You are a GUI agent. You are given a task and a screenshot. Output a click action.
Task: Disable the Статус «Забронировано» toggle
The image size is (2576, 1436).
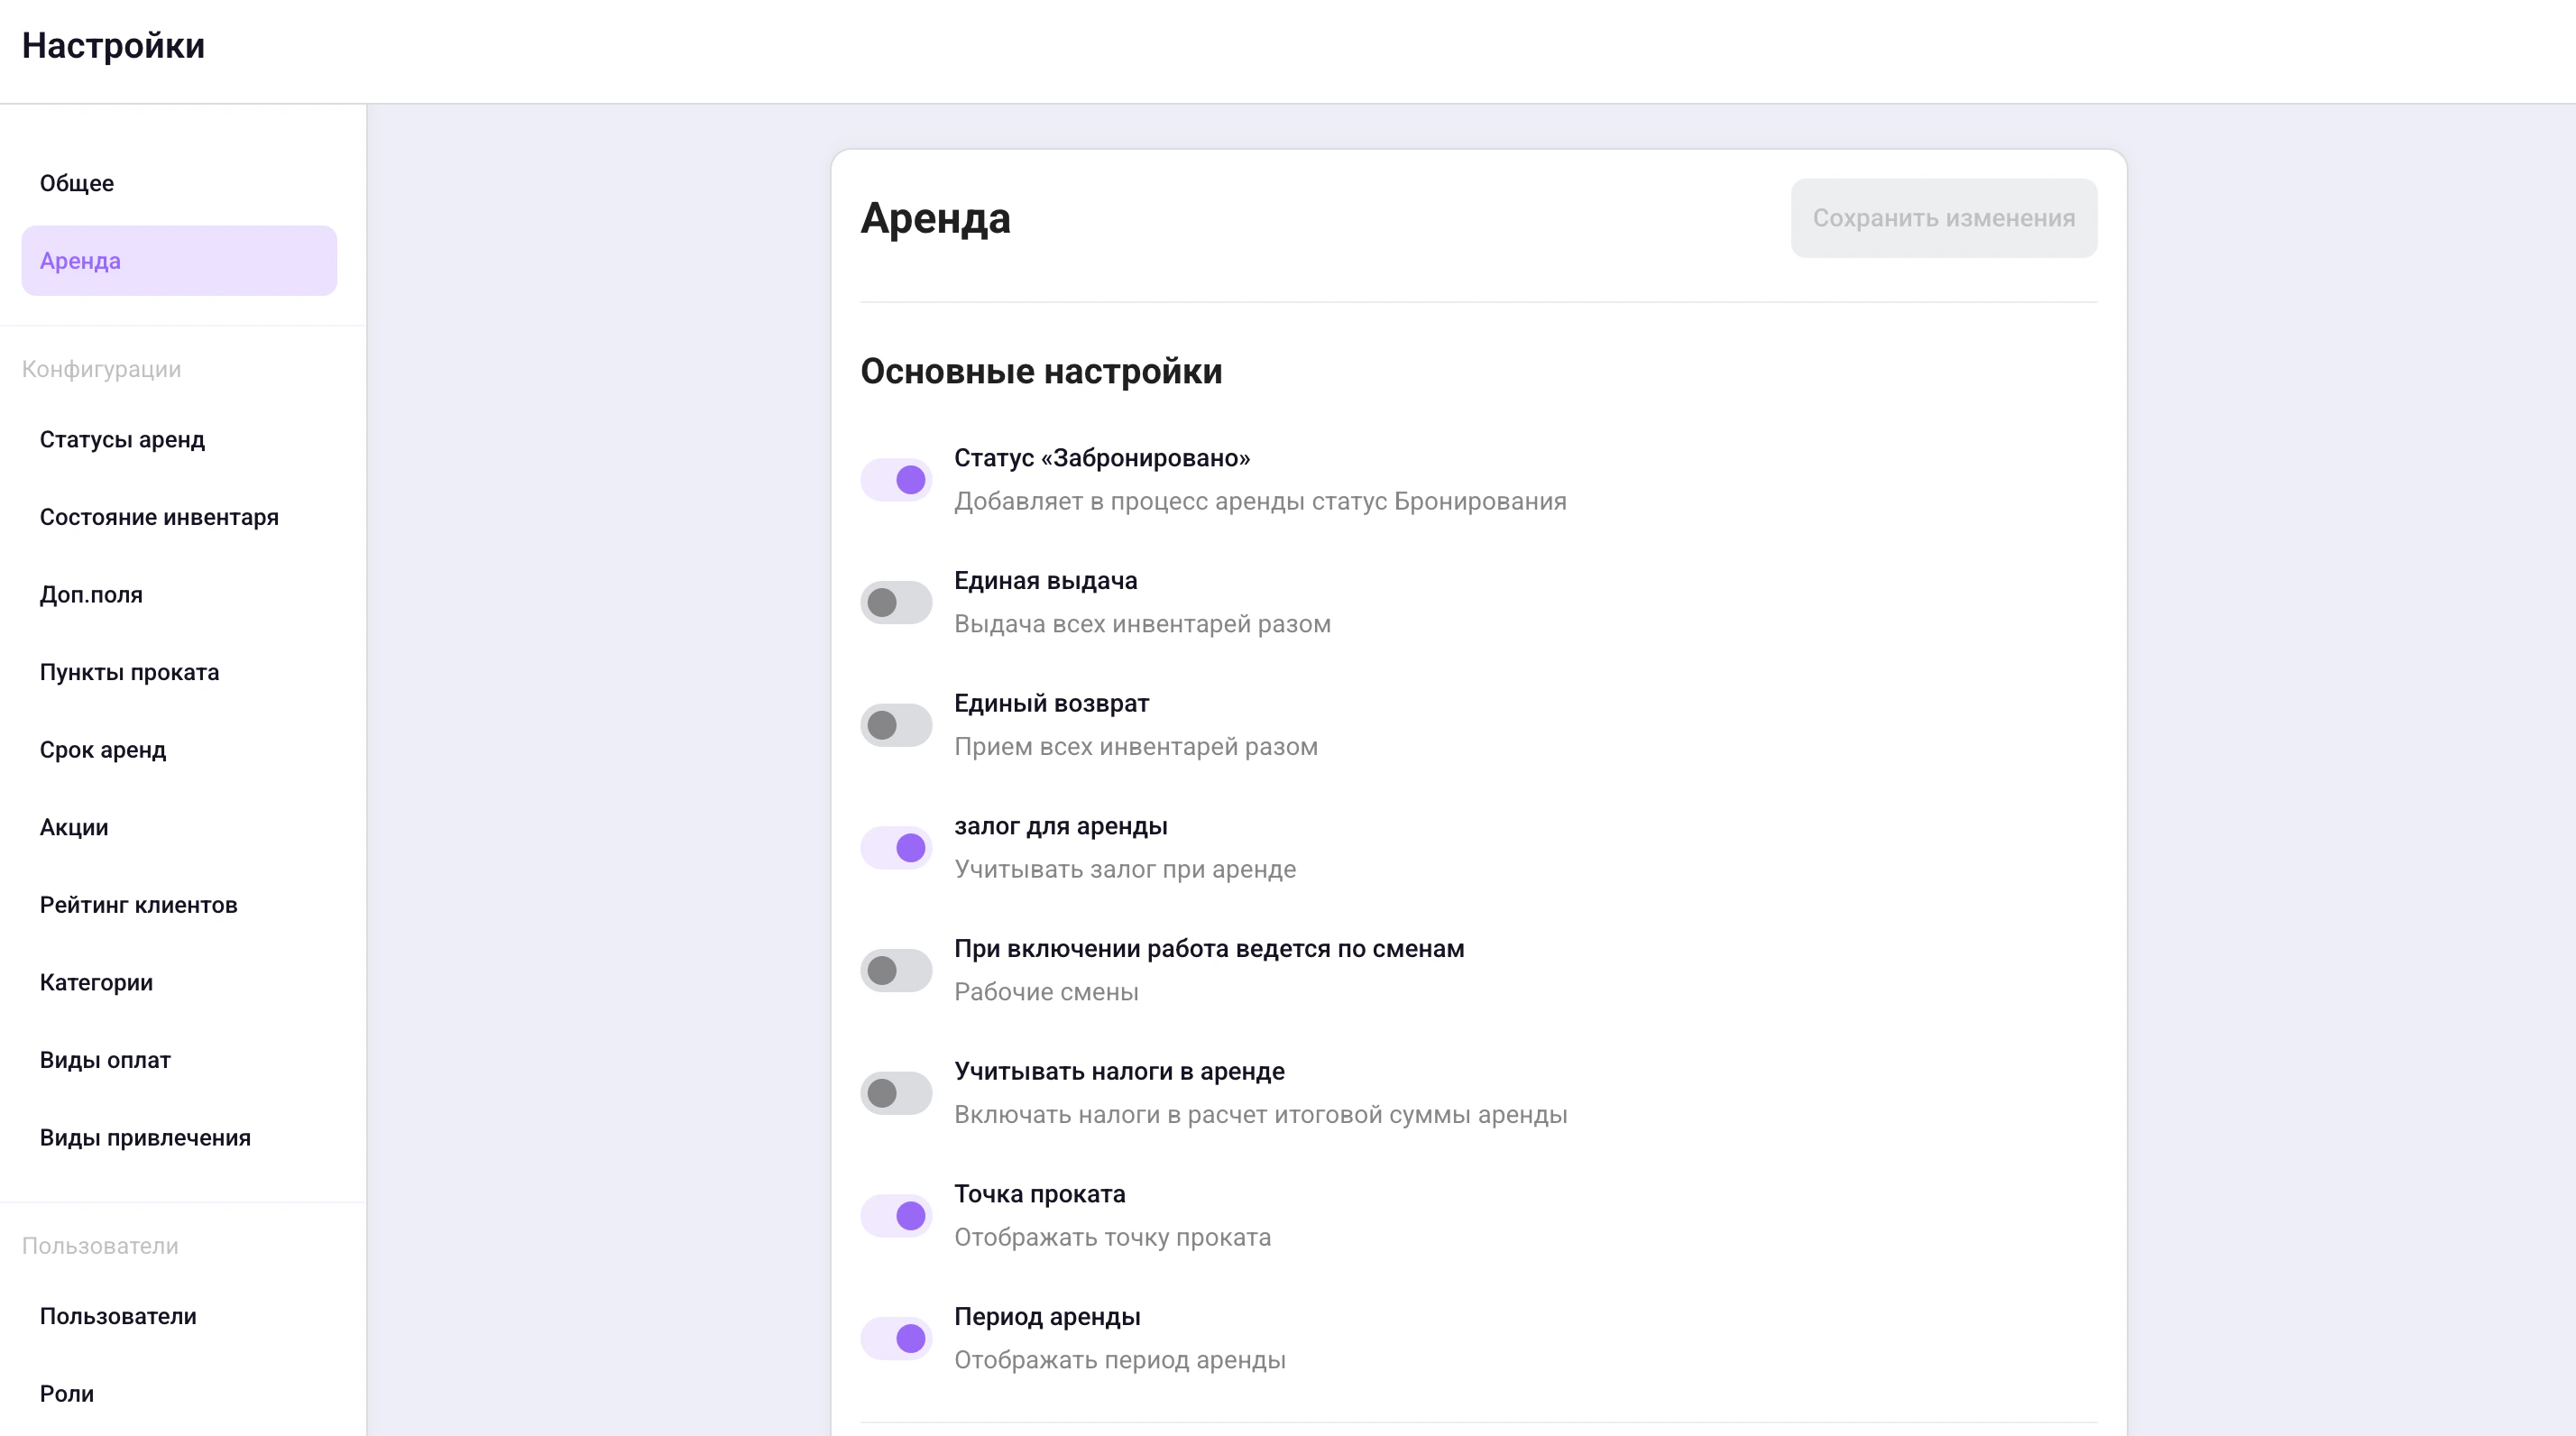[x=896, y=480]
